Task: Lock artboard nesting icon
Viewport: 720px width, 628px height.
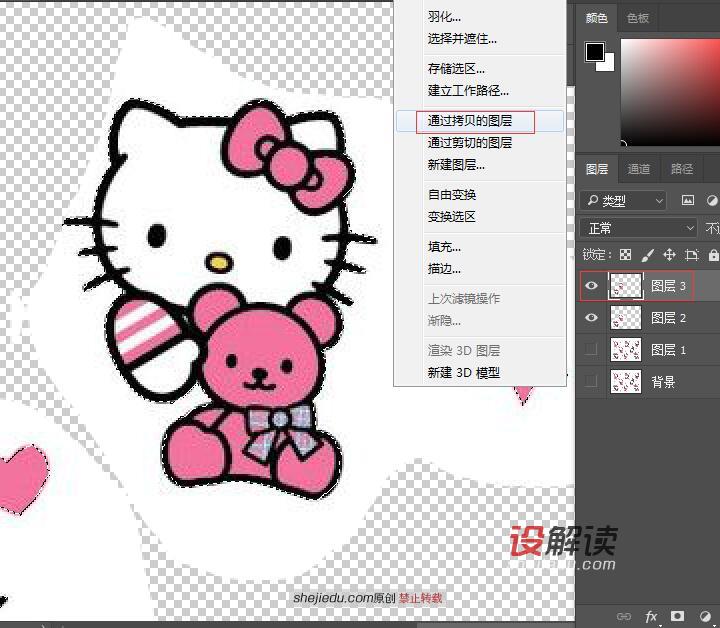Action: coord(692,255)
